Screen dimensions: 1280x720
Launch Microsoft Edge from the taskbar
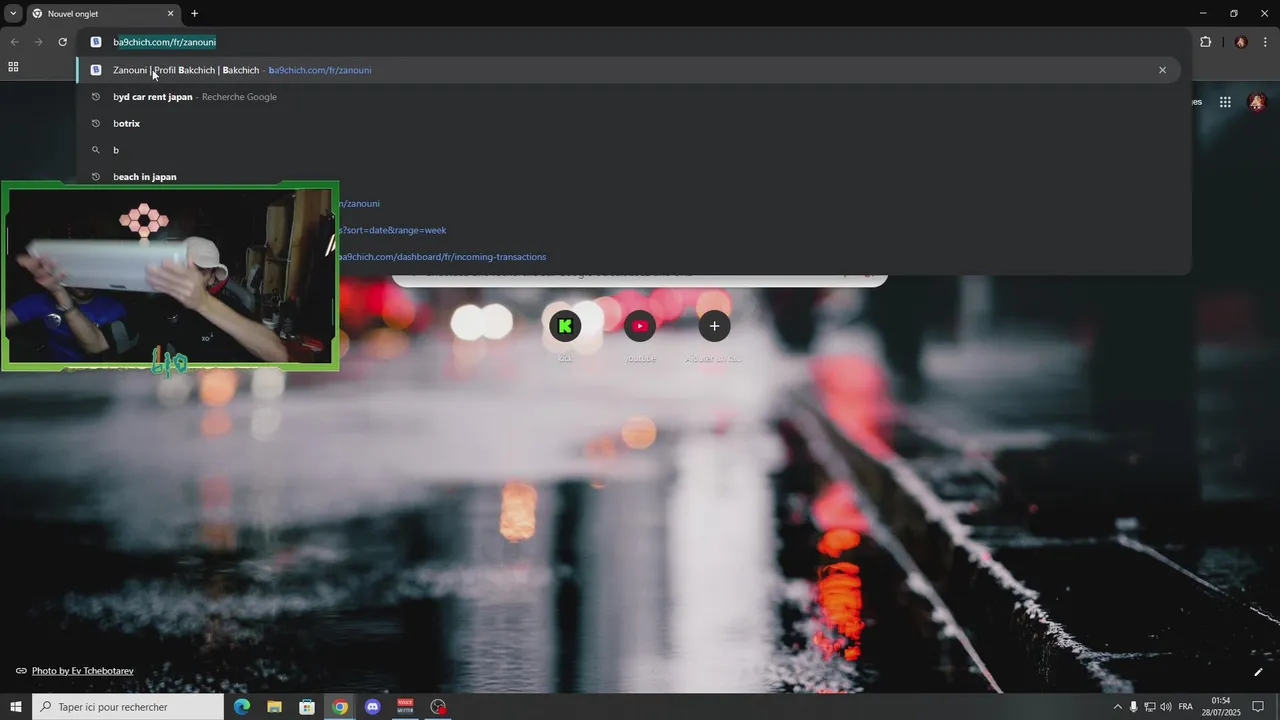(241, 707)
